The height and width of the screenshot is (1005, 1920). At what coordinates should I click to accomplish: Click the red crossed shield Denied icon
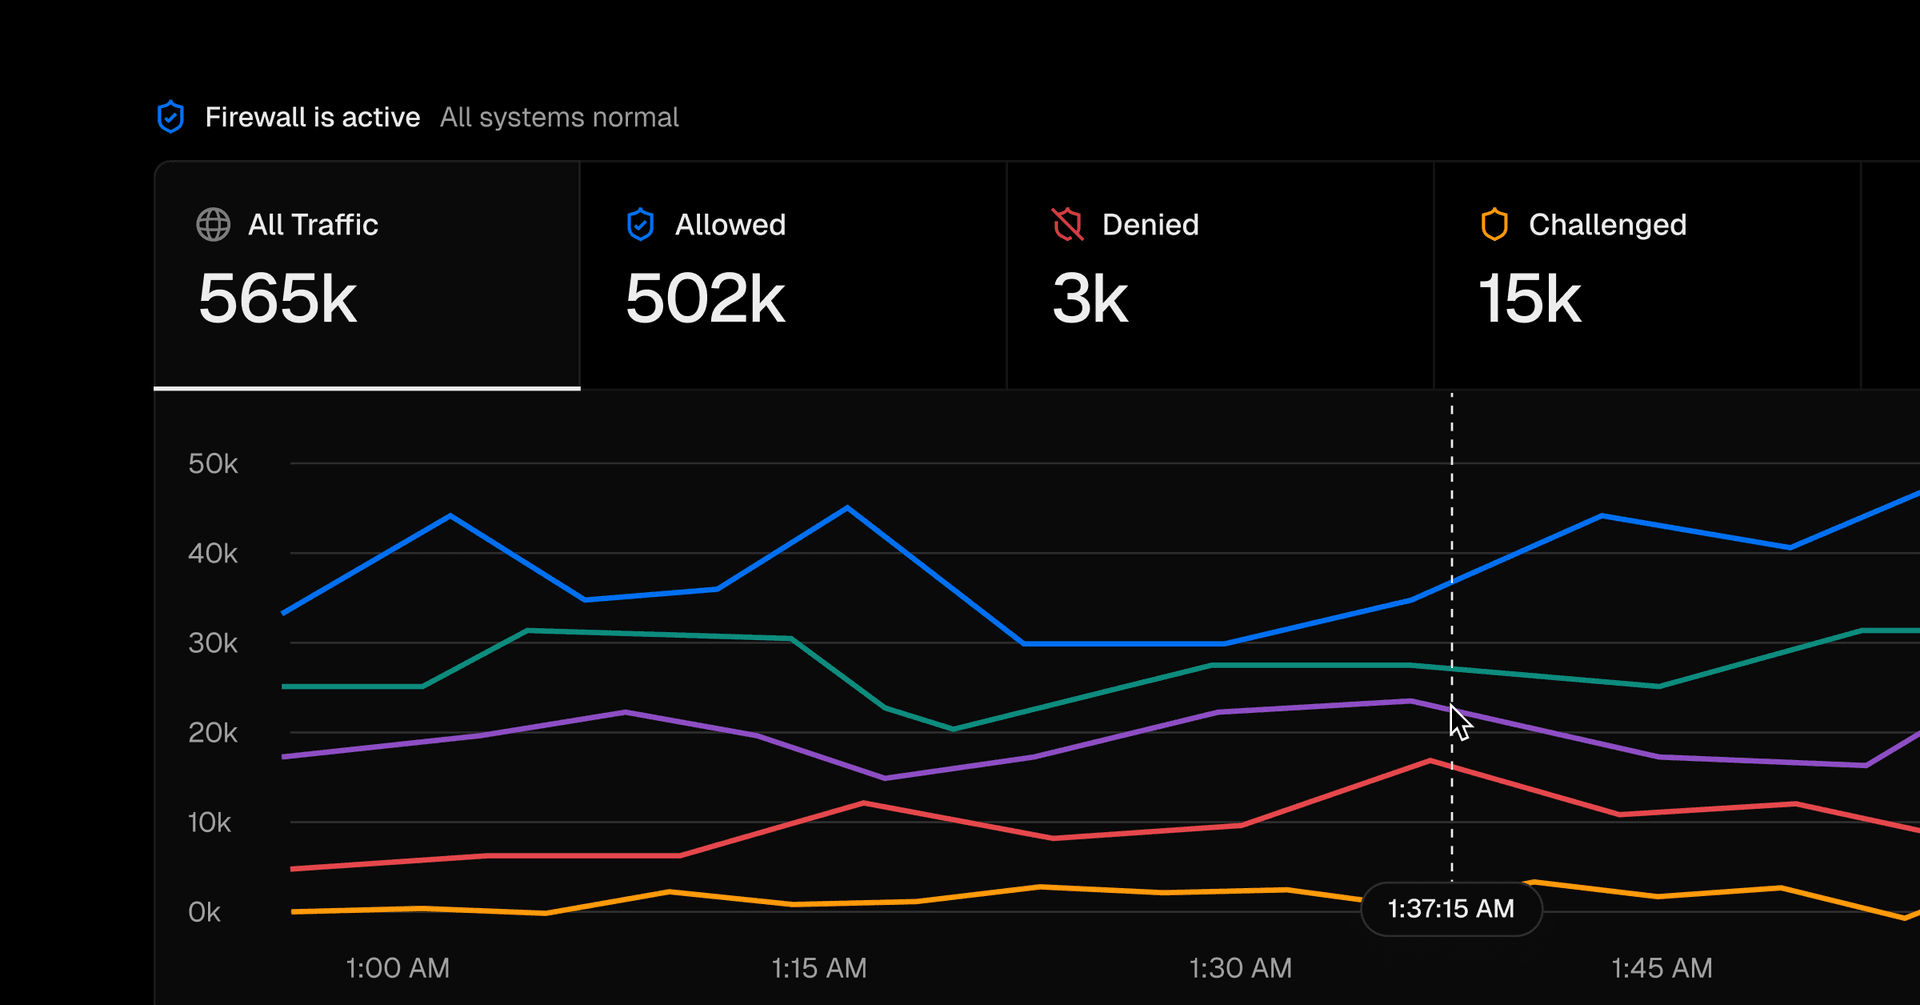1067,225
